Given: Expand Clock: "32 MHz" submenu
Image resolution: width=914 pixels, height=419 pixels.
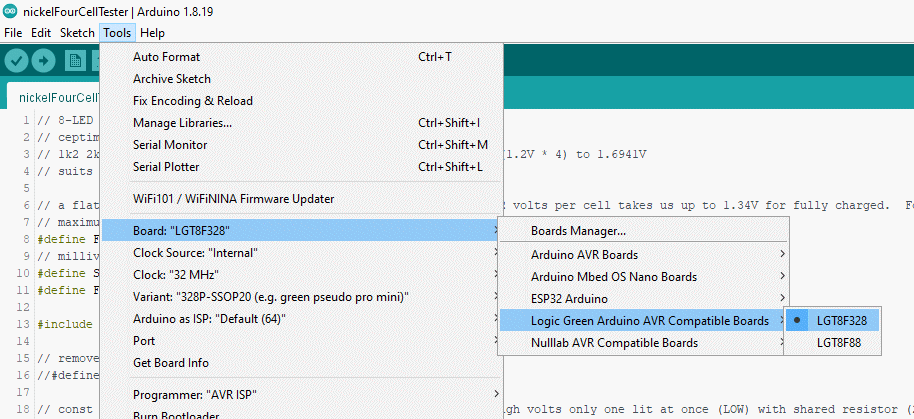Looking at the screenshot, I should (x=302, y=274).
